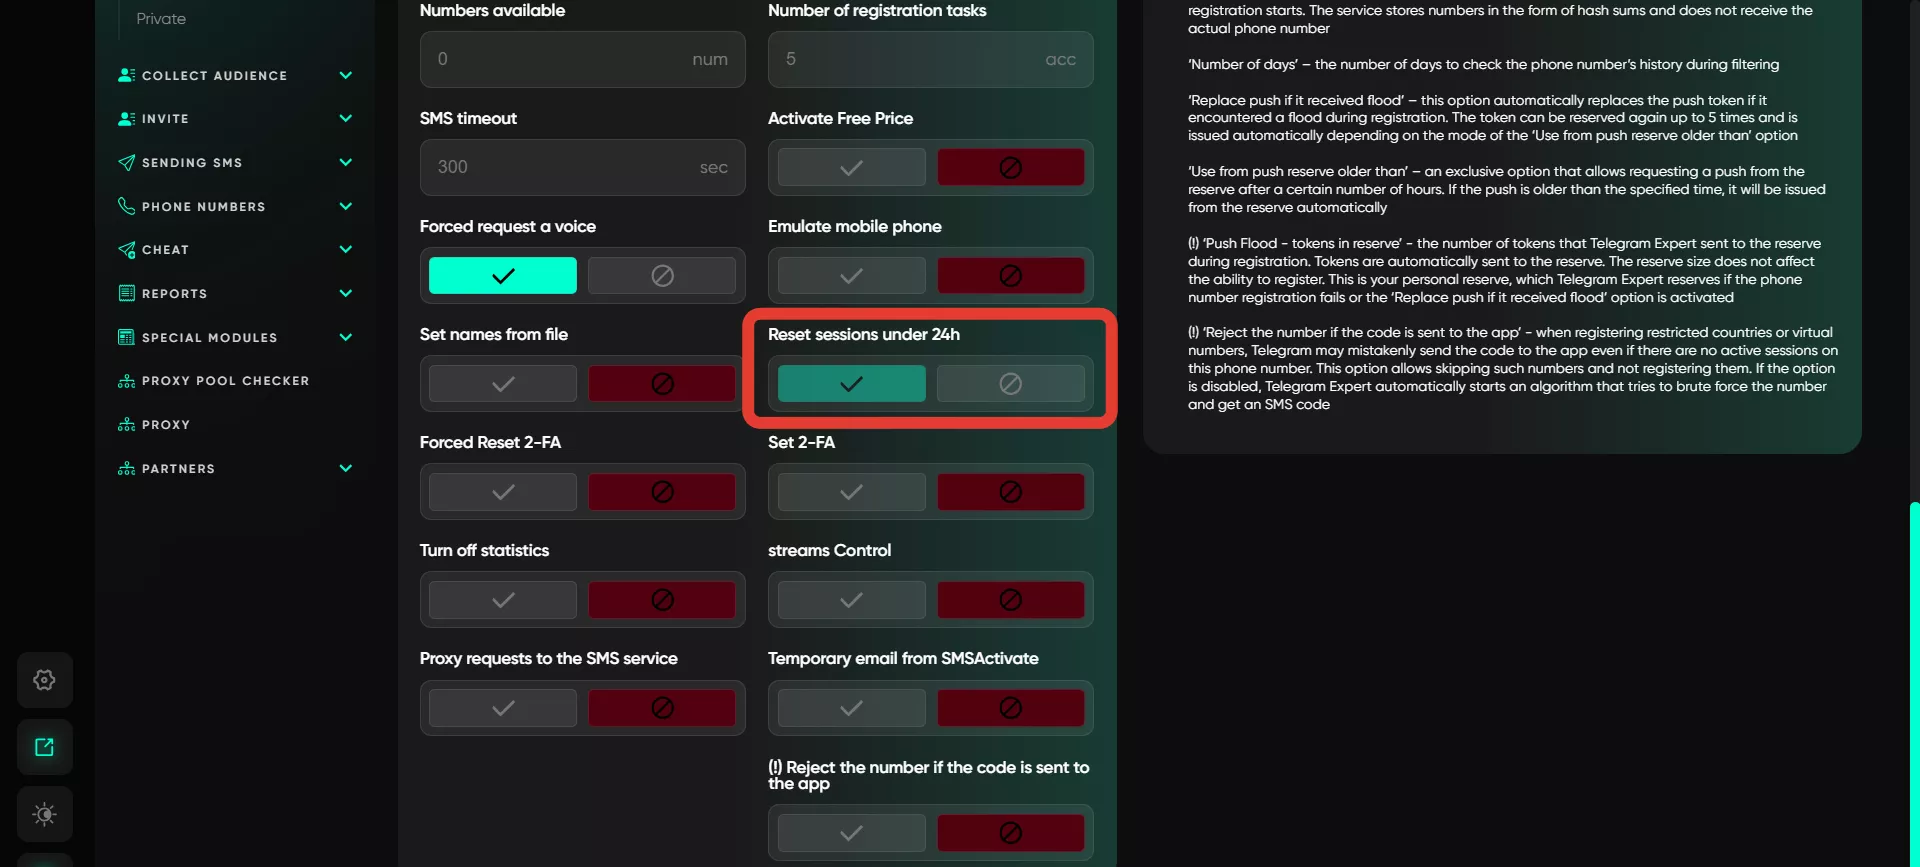Click the Proxy Pool Checker network icon
Image resolution: width=1920 pixels, height=867 pixels.
pyautogui.click(x=126, y=381)
